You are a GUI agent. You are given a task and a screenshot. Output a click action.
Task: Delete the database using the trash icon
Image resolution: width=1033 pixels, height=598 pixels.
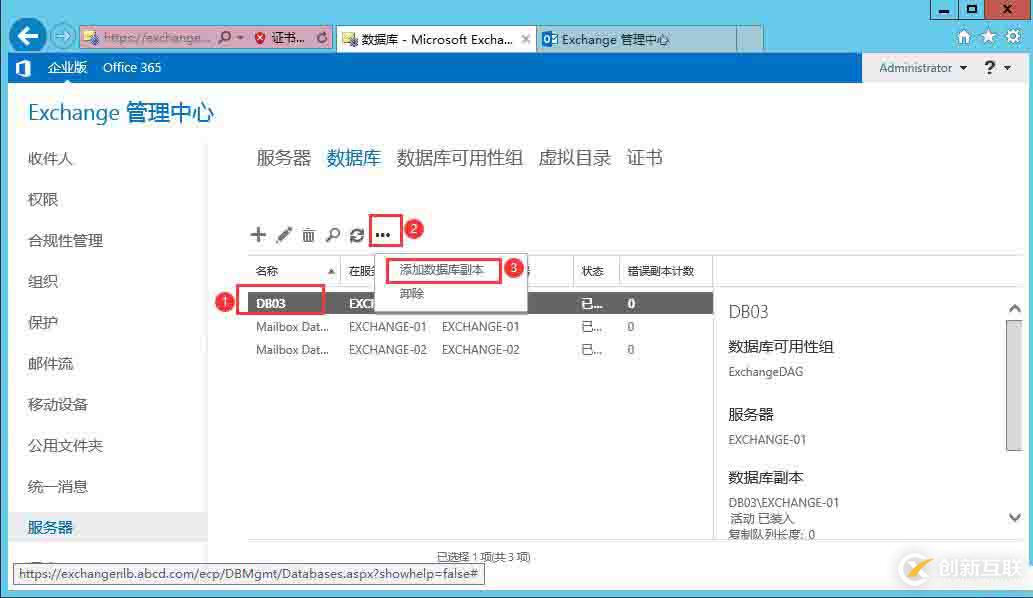click(307, 235)
